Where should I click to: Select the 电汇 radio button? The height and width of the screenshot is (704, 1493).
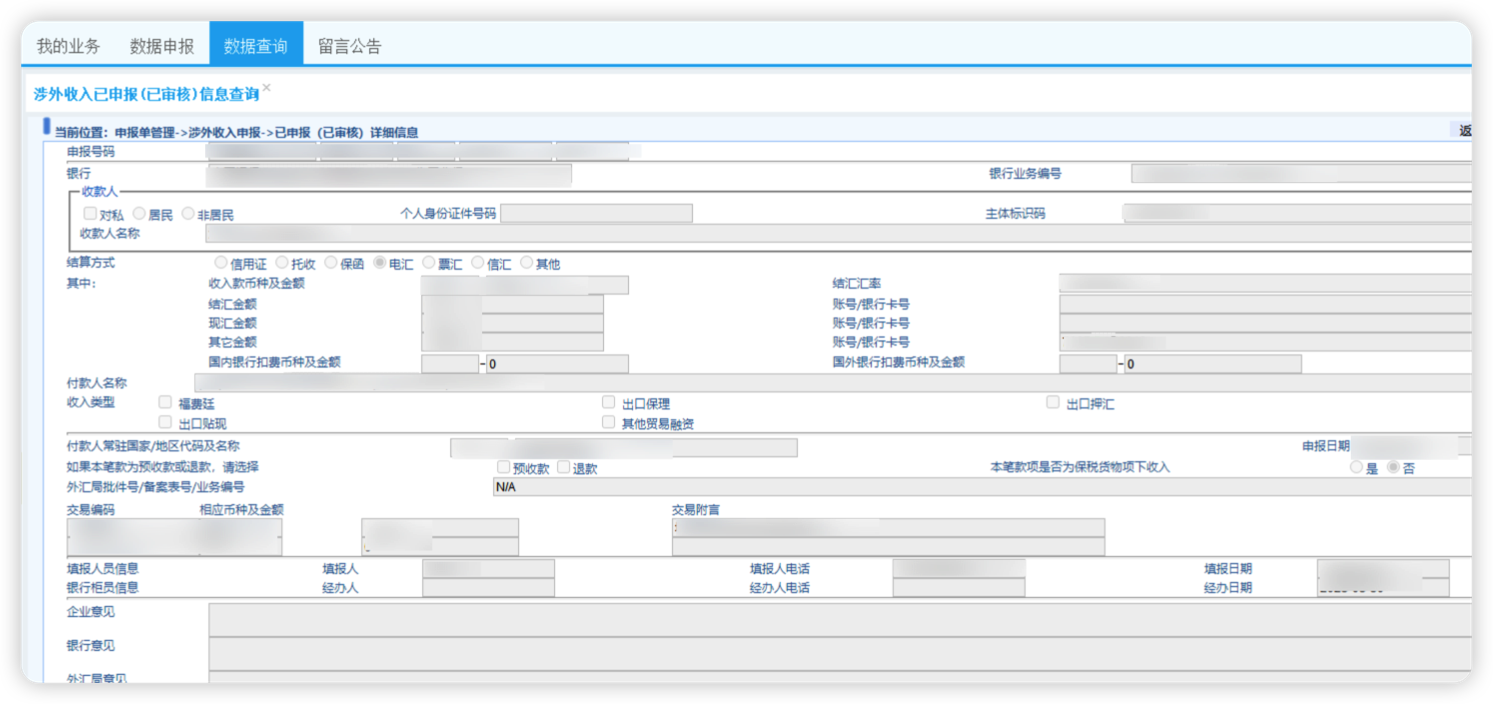pos(380,263)
